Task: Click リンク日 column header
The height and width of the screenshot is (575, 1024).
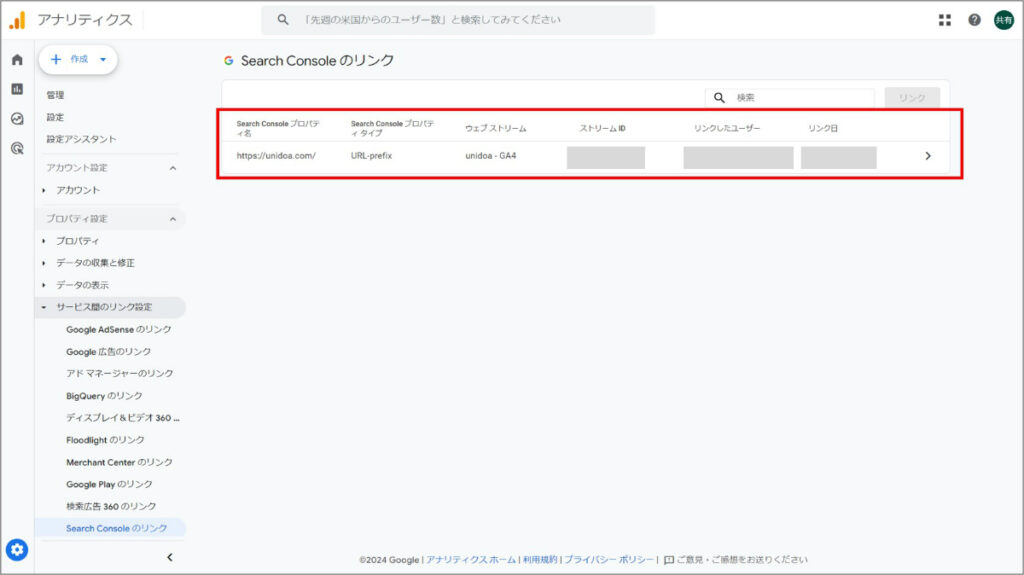Action: [823, 129]
